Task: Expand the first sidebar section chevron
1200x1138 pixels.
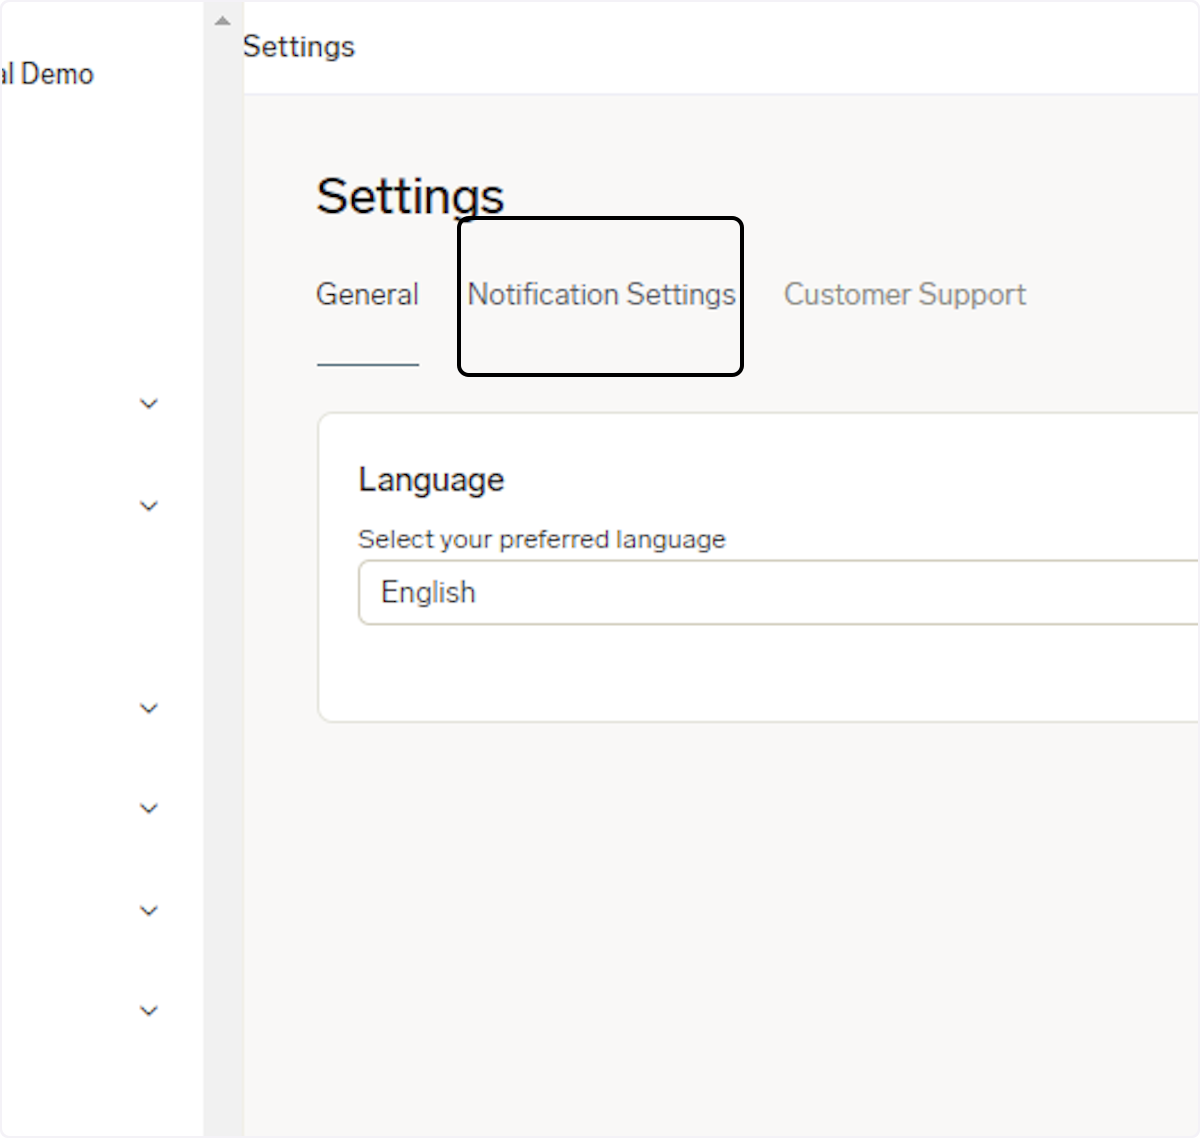Action: pyautogui.click(x=148, y=403)
